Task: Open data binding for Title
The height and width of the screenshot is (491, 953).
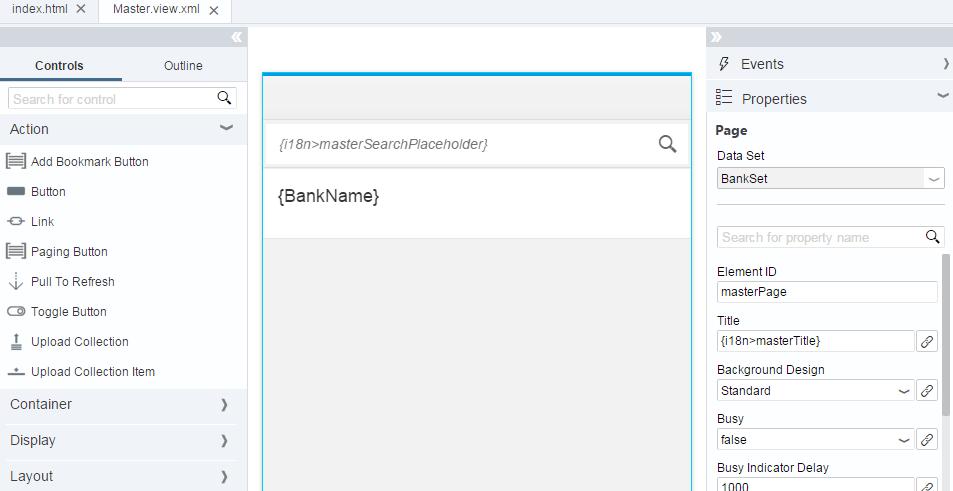Action: [x=927, y=341]
